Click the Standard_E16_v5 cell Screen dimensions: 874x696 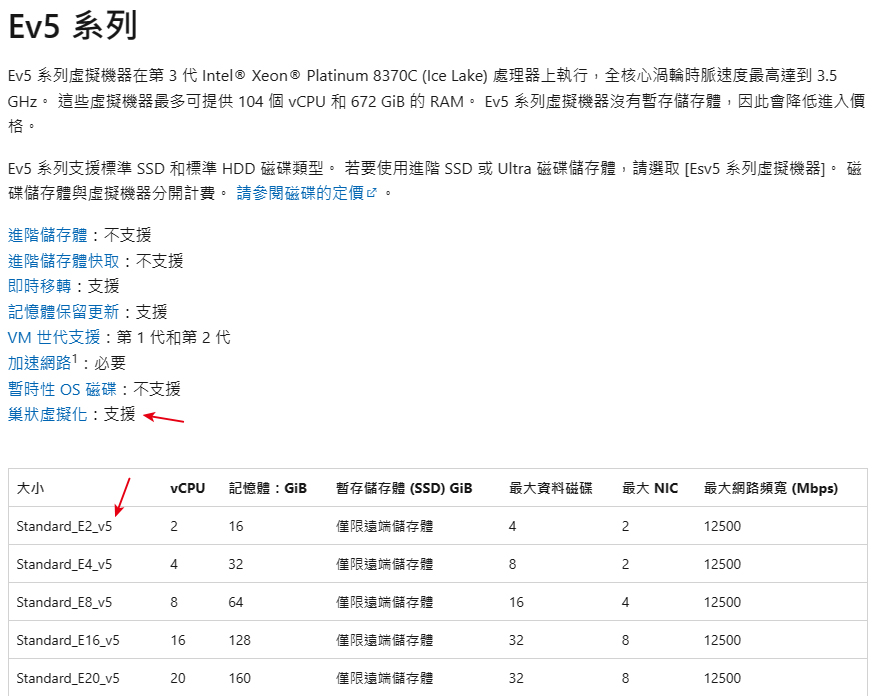[x=68, y=640]
